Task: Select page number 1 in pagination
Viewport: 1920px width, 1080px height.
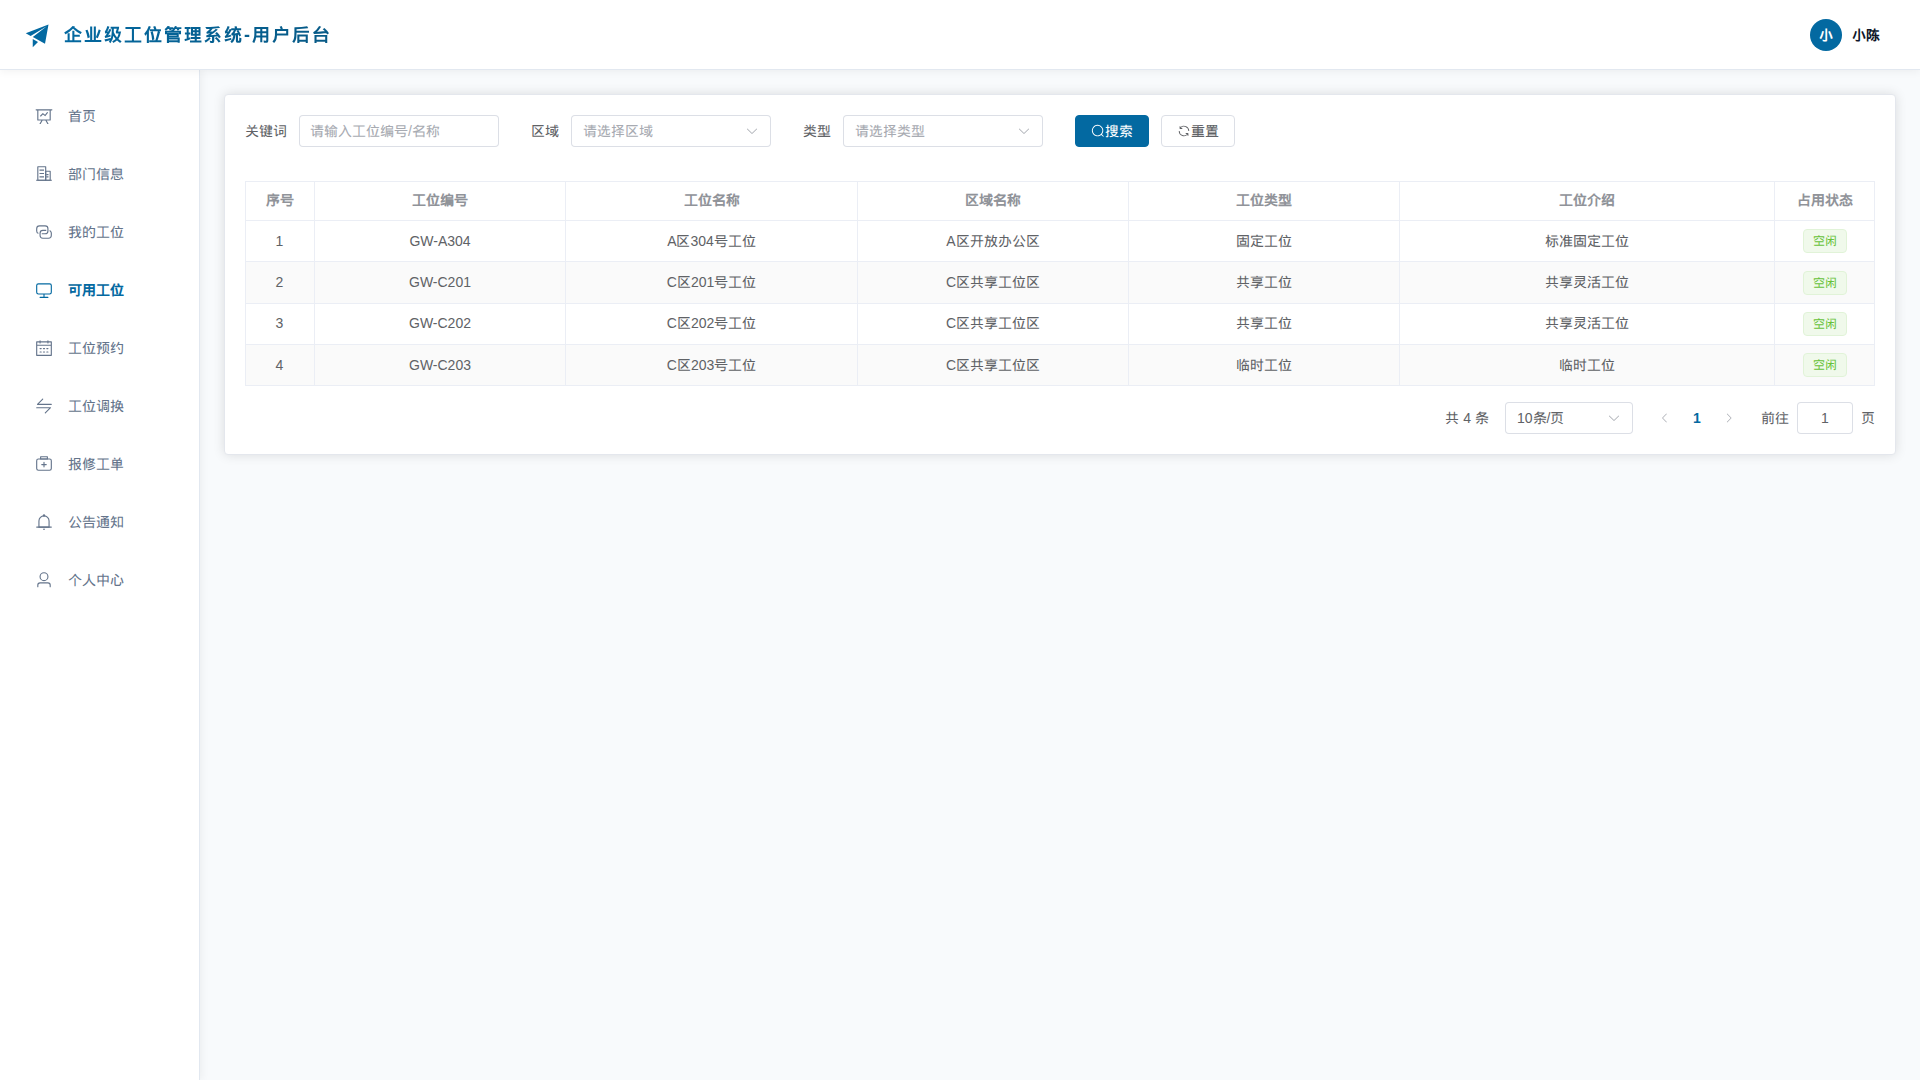Action: pyautogui.click(x=1697, y=418)
